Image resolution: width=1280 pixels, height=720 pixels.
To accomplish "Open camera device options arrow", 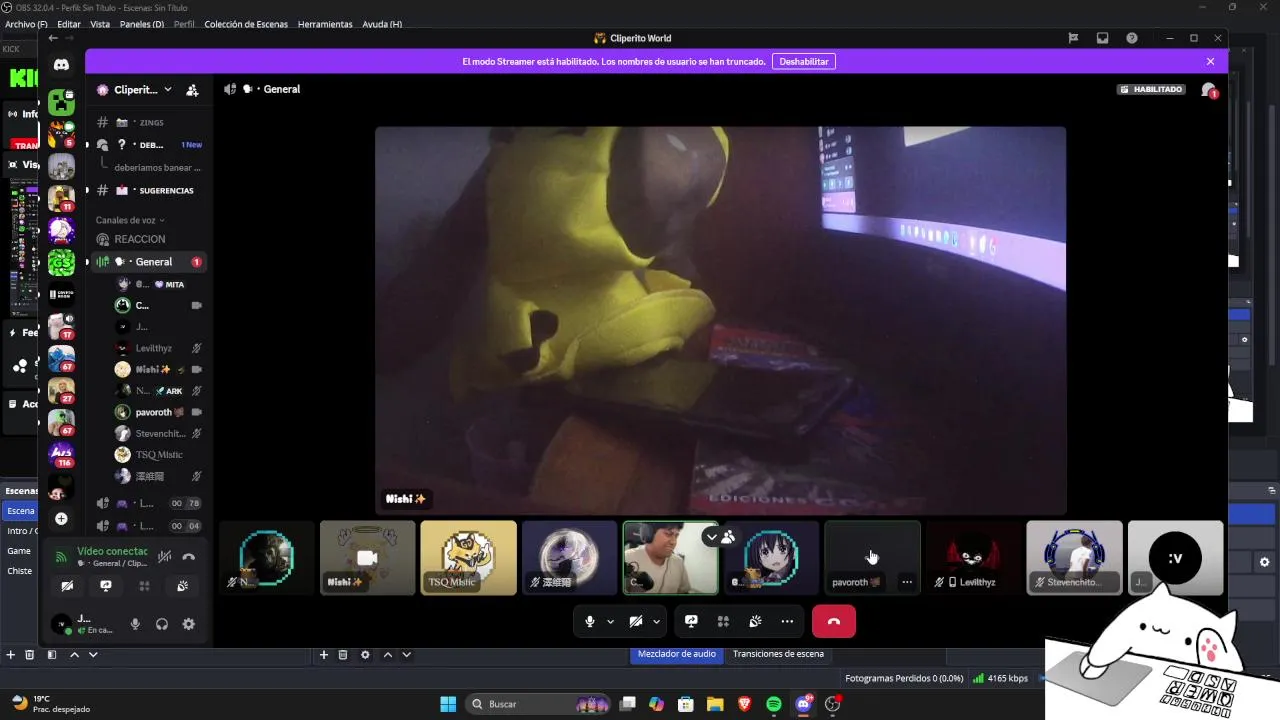I will point(656,621).
